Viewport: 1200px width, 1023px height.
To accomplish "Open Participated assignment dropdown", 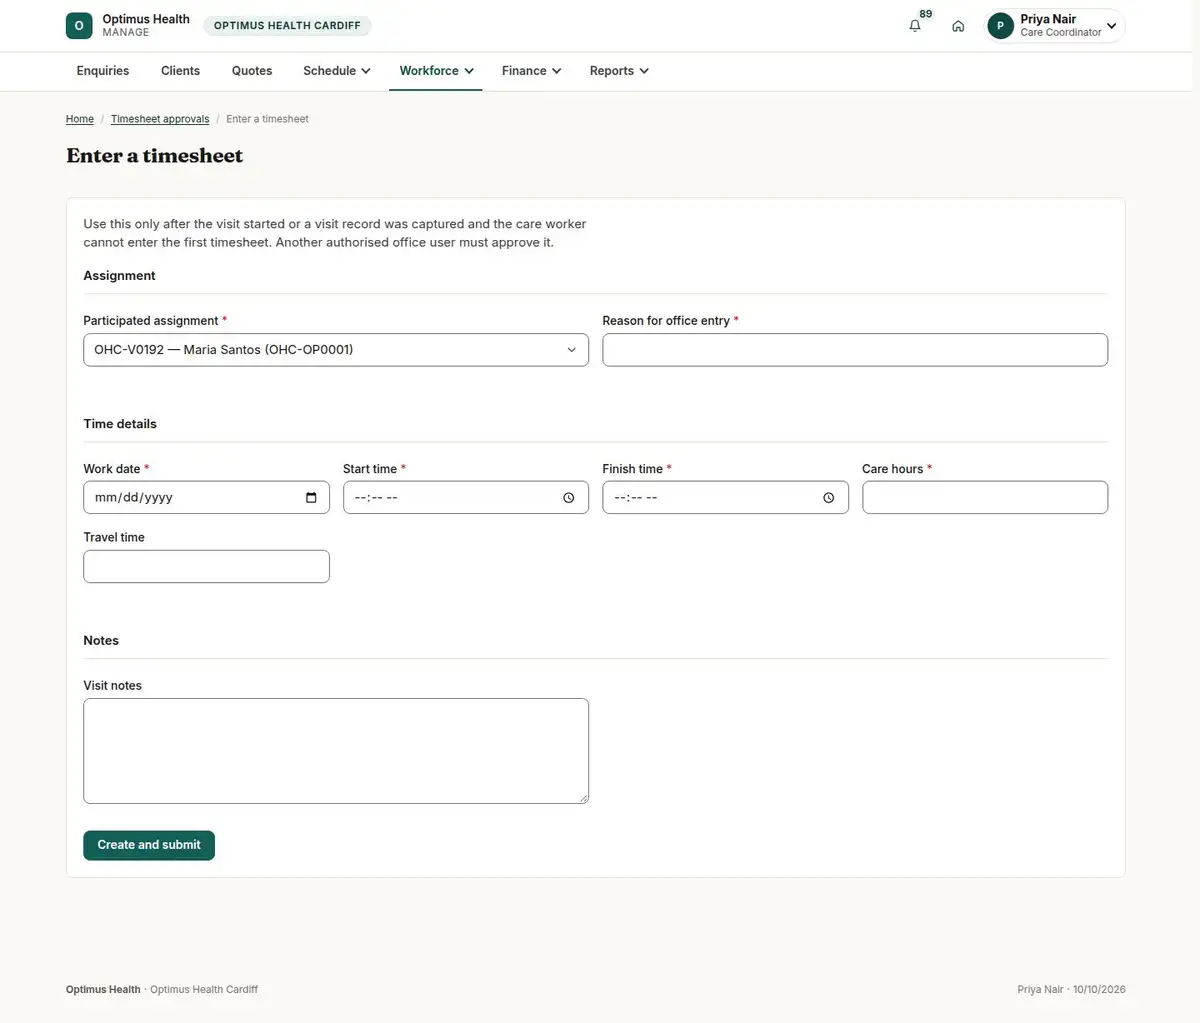I will (x=336, y=350).
